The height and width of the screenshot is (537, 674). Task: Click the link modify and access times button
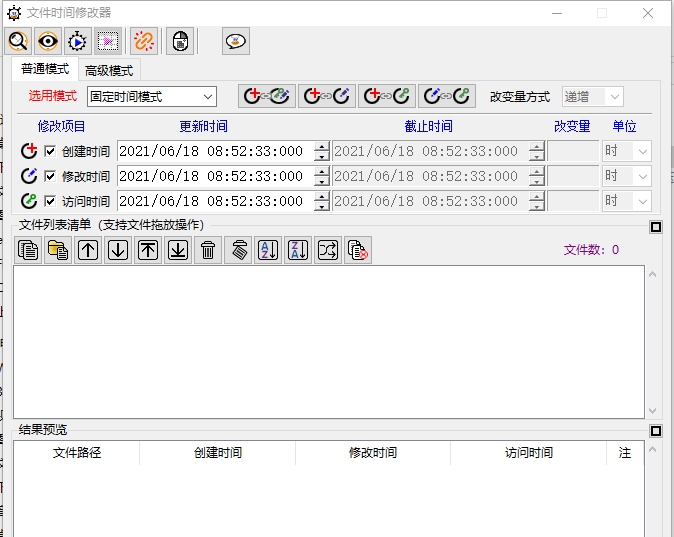(447, 95)
